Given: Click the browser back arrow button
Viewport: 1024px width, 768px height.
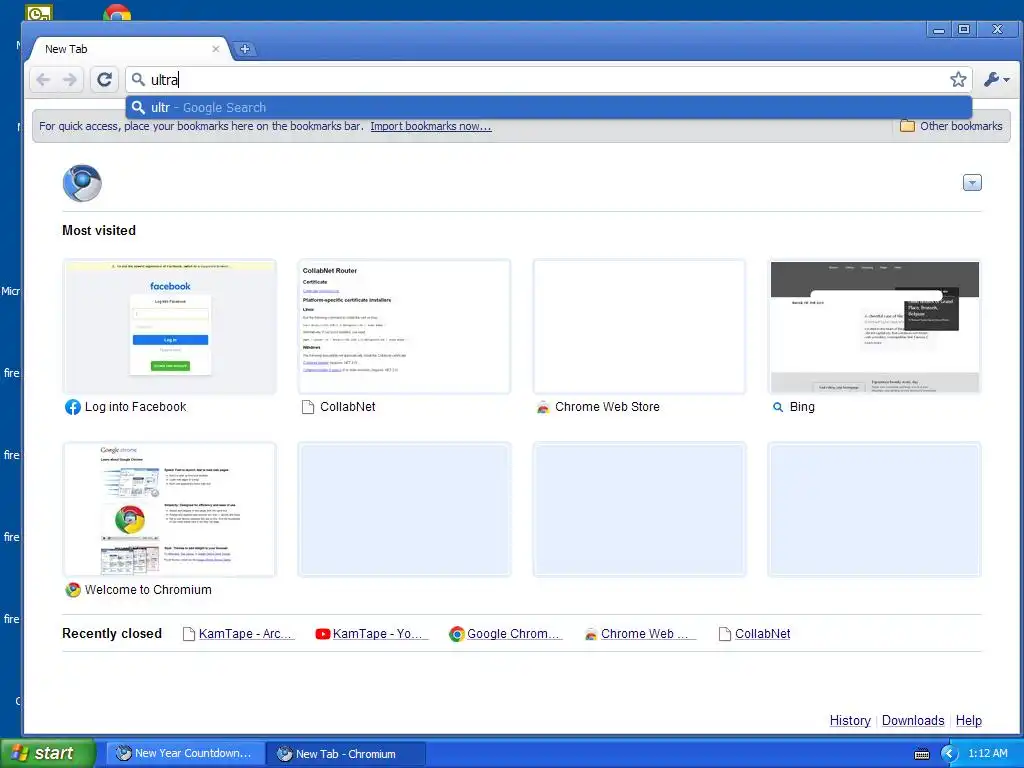Looking at the screenshot, I should 43,80.
